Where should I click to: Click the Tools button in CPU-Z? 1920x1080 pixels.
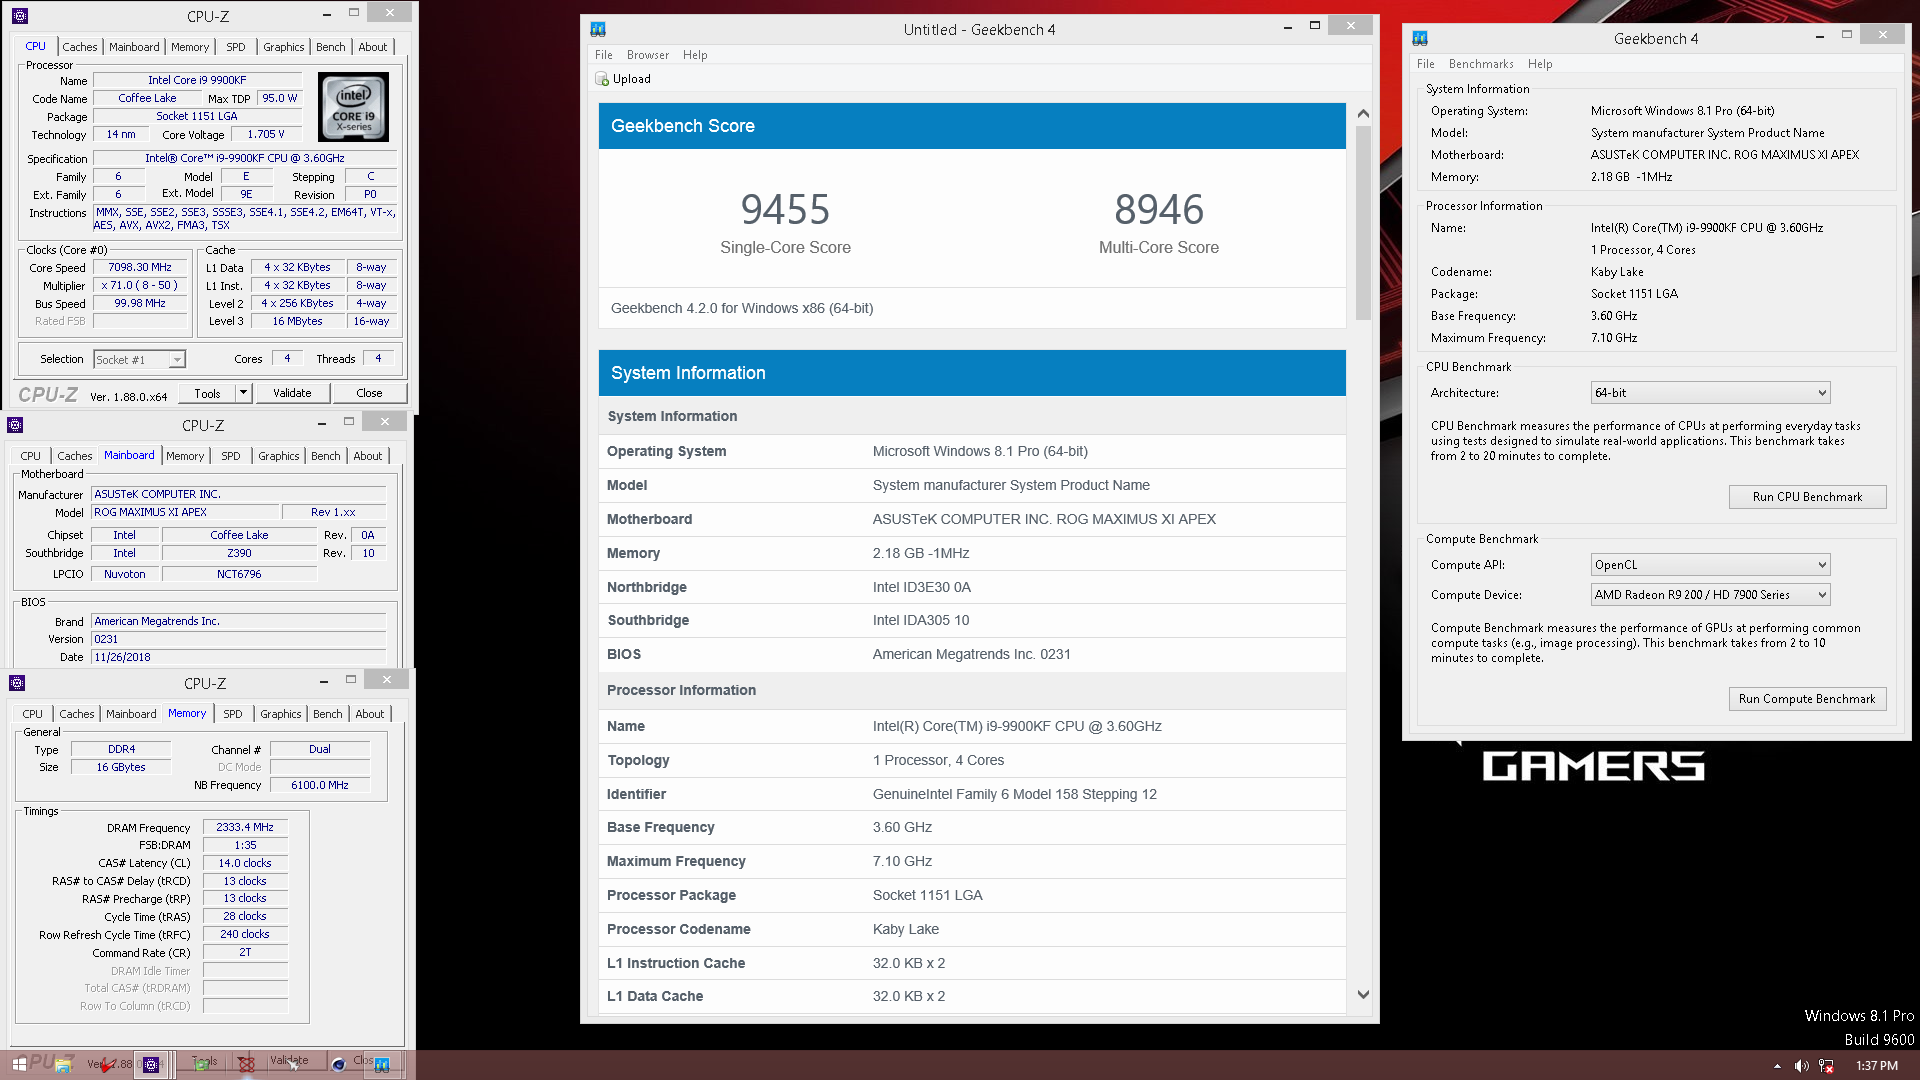pos(208,393)
